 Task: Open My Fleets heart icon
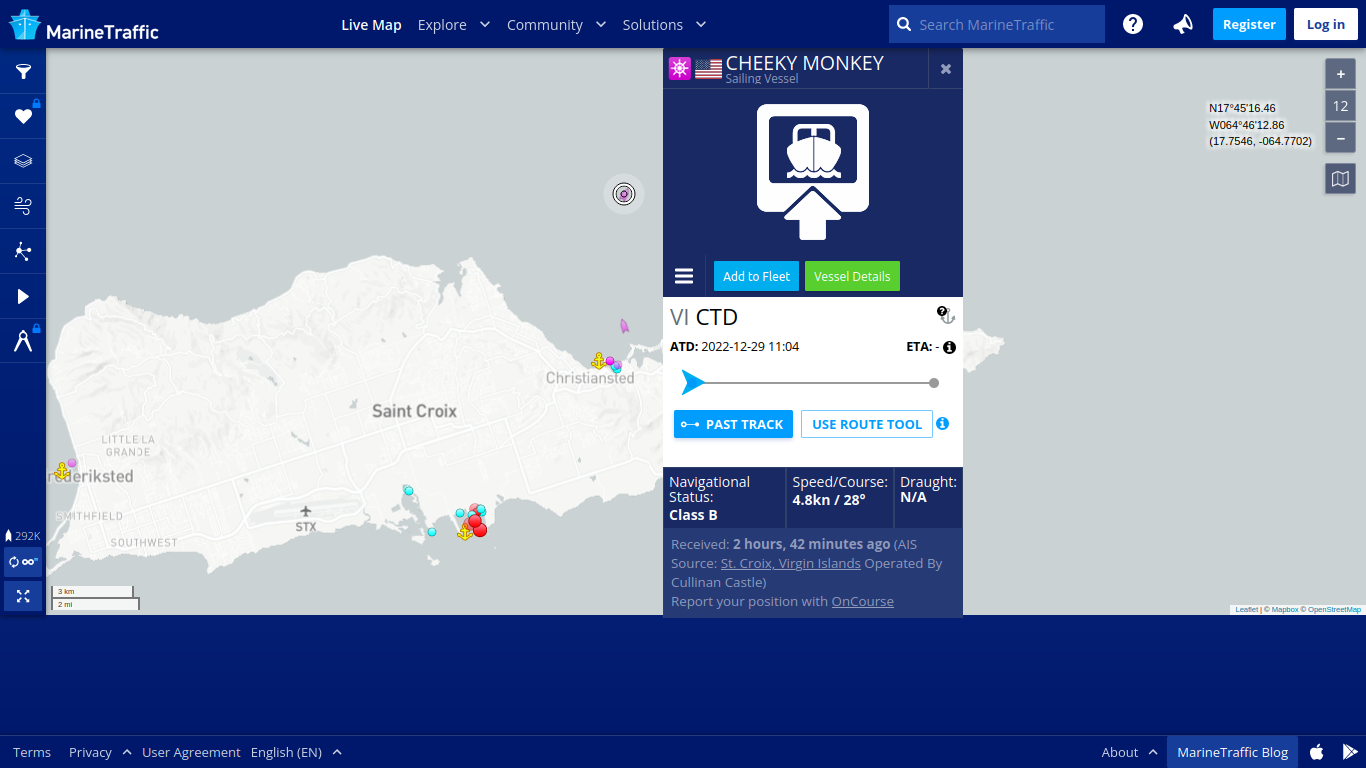pos(23,116)
